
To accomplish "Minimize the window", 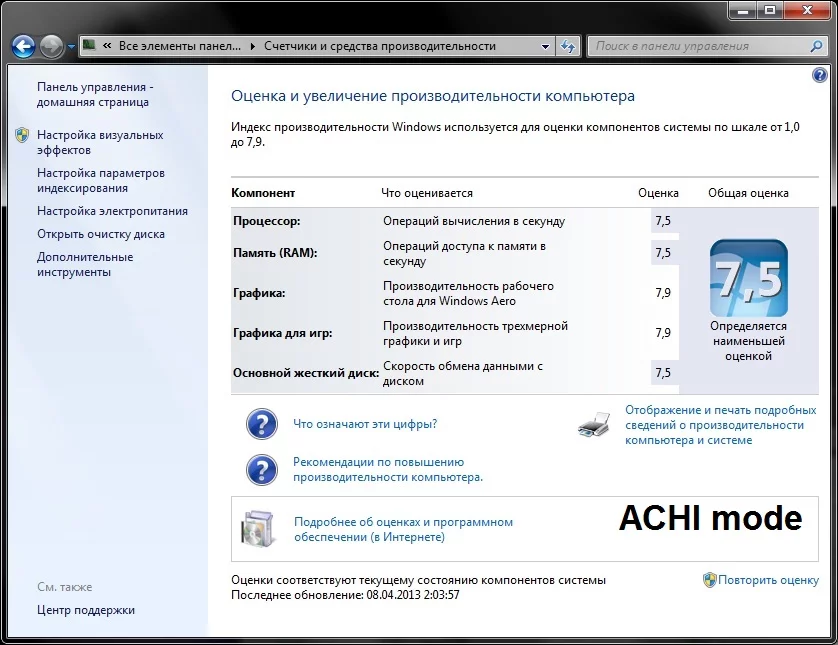I will pyautogui.click(x=743, y=10).
